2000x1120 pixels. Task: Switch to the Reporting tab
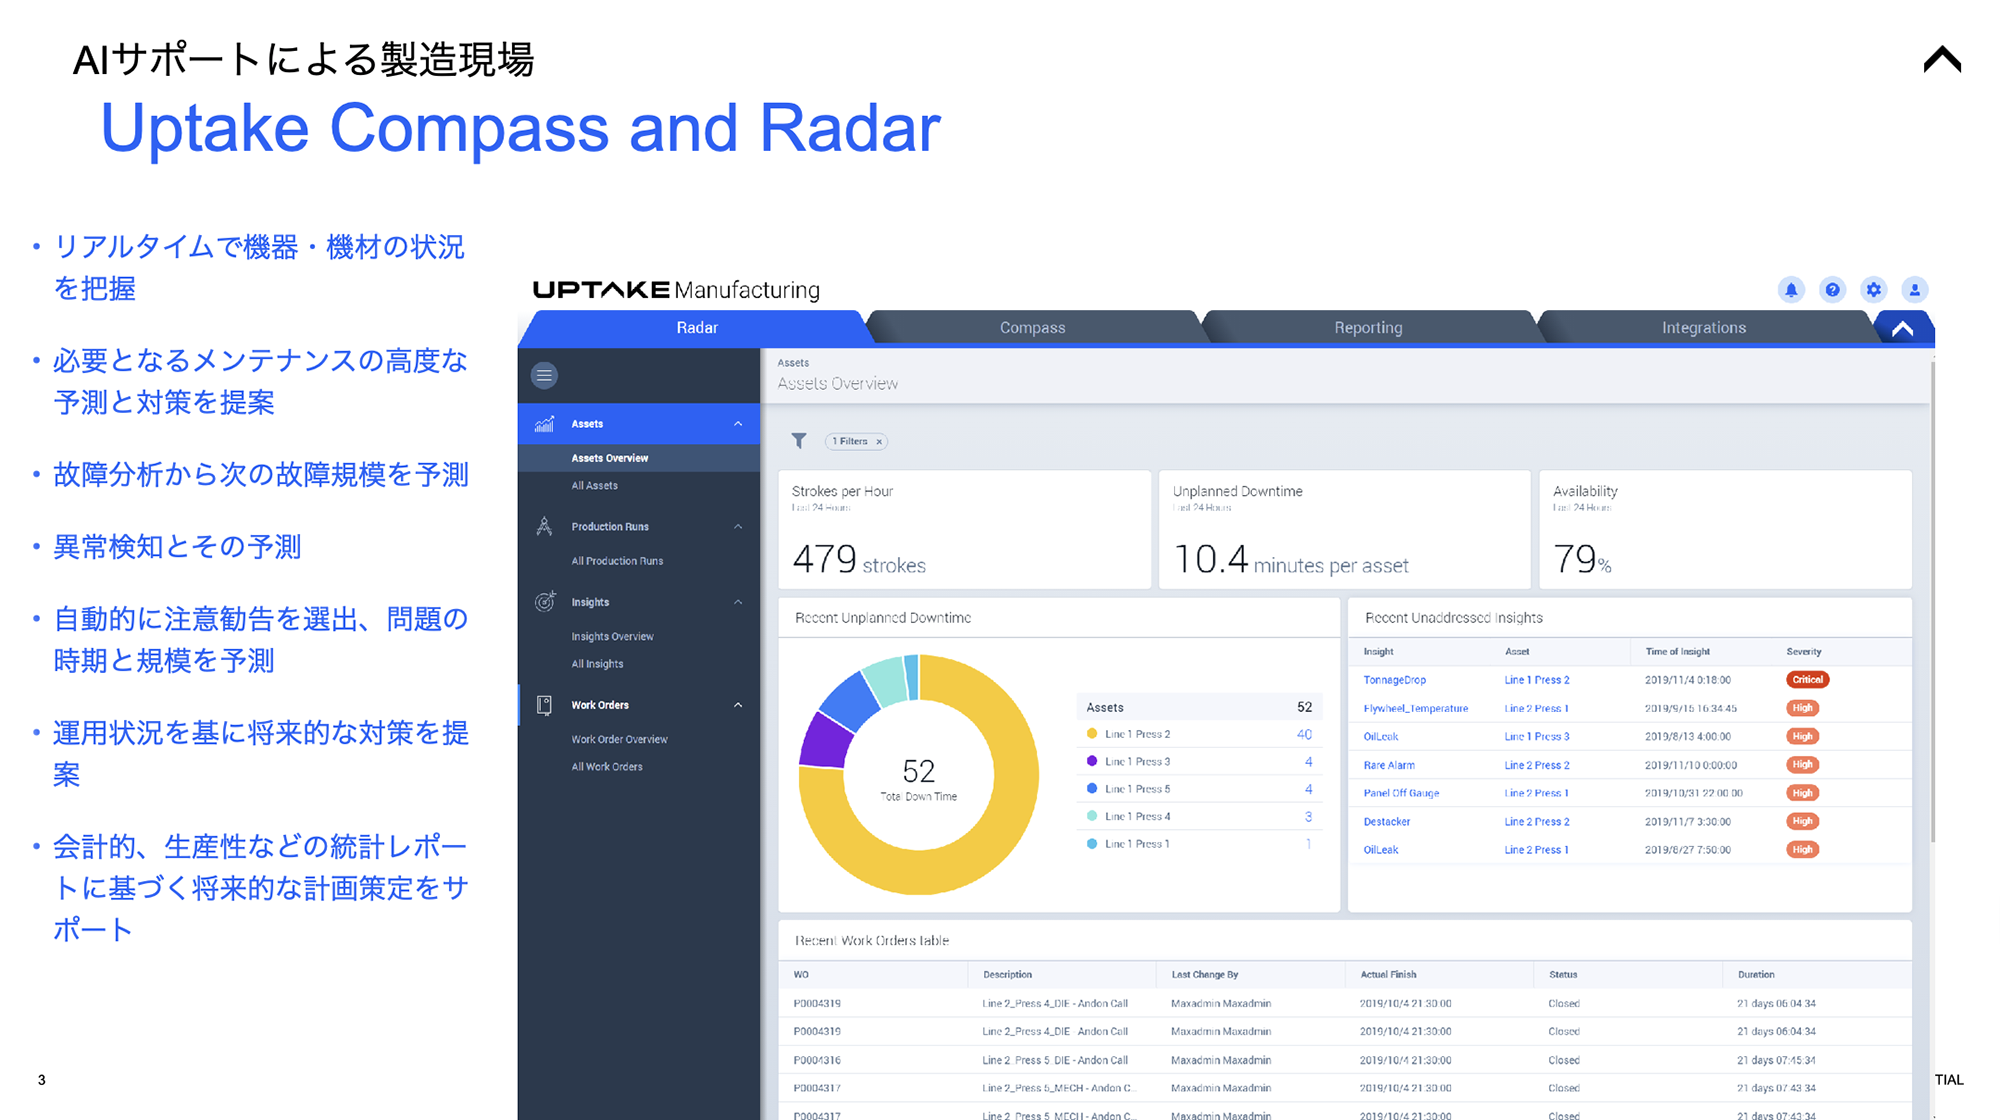(x=1368, y=328)
